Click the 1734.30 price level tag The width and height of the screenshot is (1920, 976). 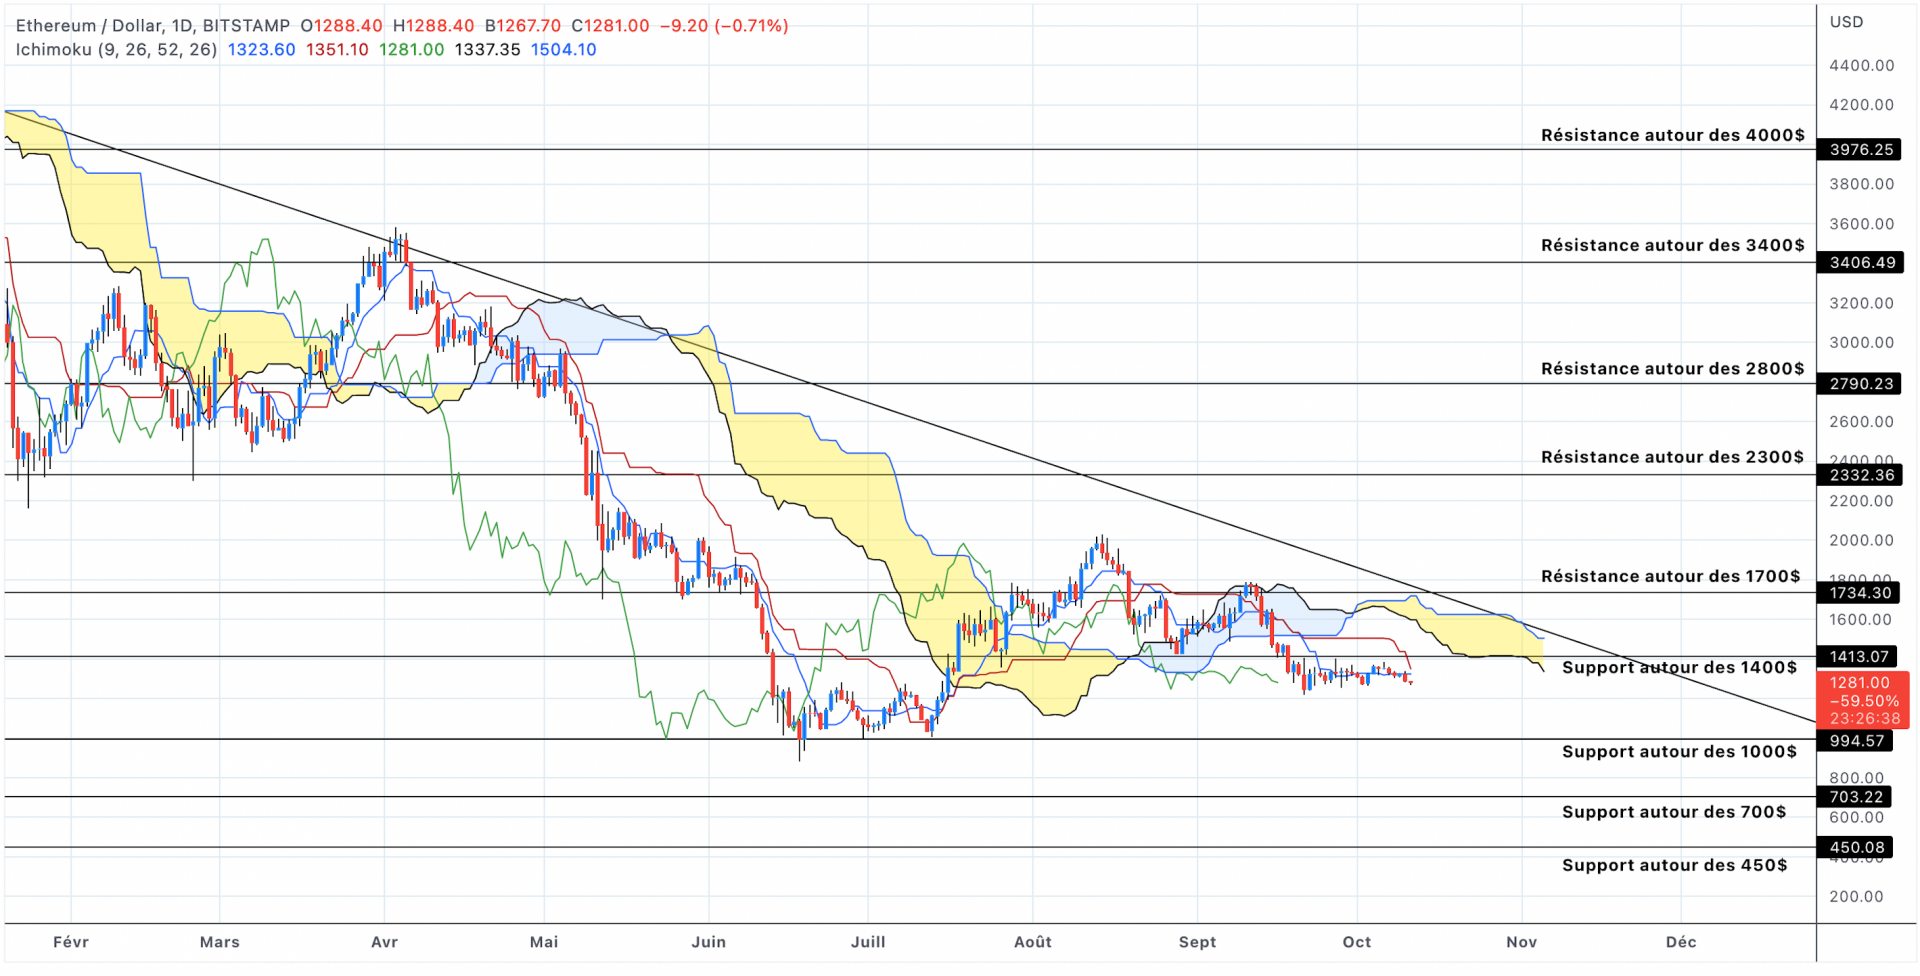click(1860, 593)
